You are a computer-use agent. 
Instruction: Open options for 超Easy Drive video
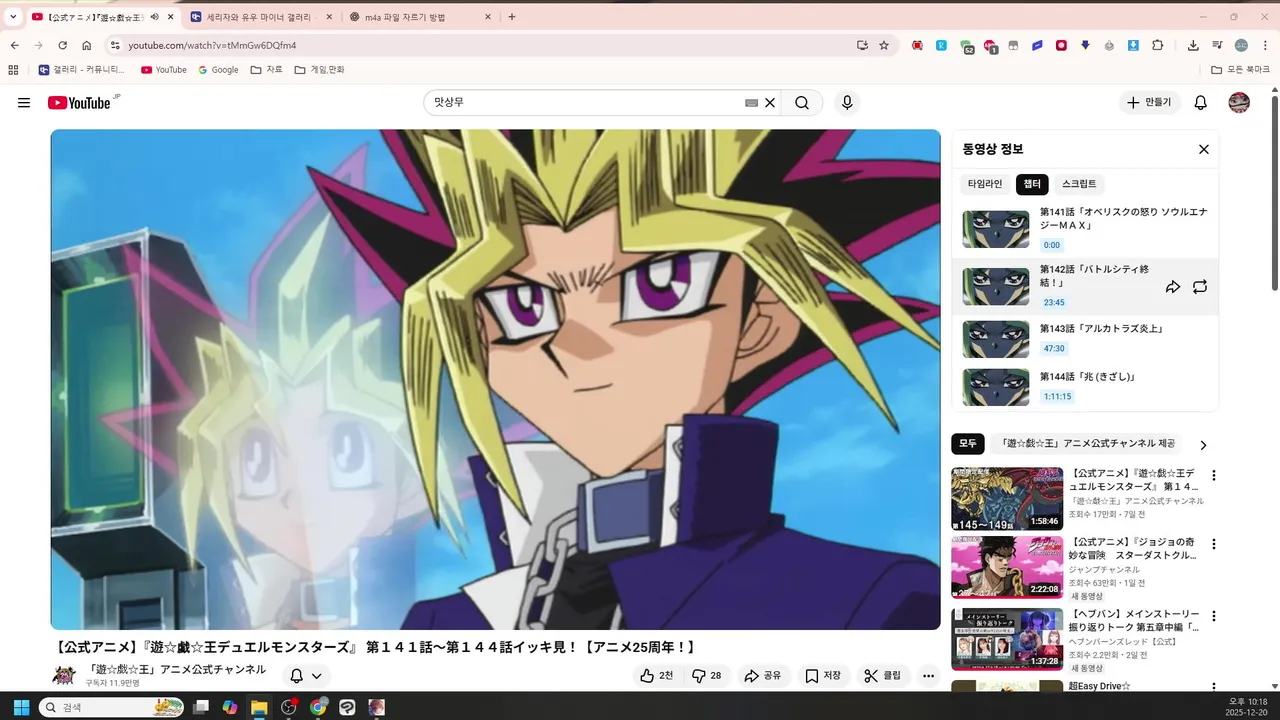point(1214,687)
